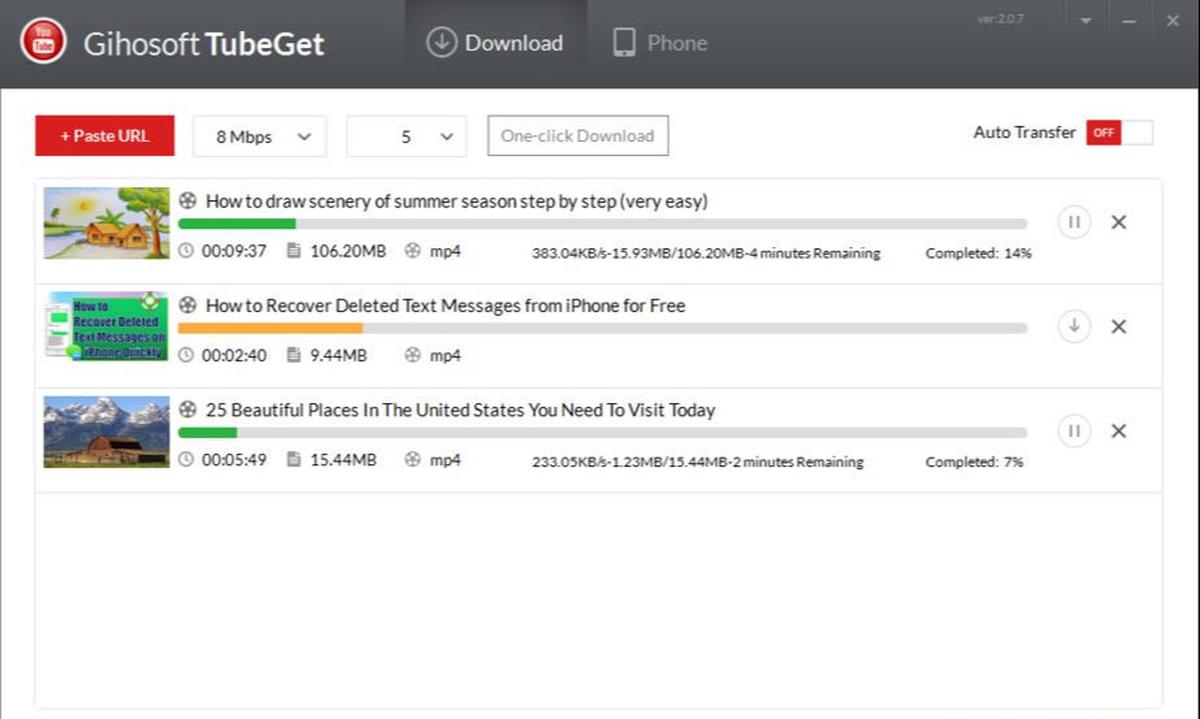Minimize the TubeGet window
1200x719 pixels.
[x=1129, y=22]
